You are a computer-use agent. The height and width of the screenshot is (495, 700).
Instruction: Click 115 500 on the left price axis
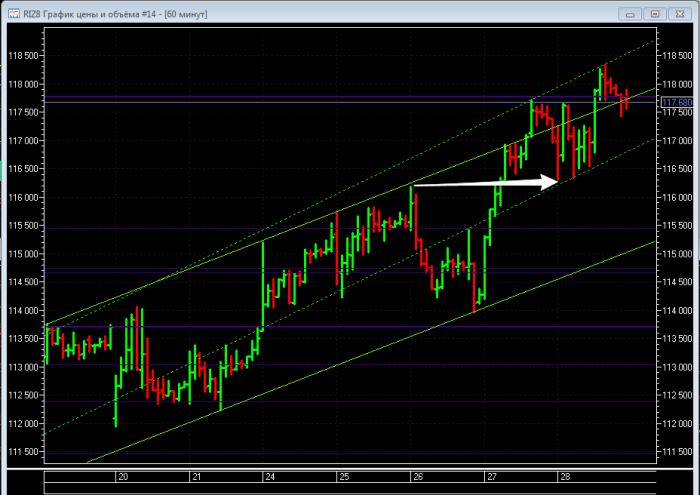coord(24,225)
